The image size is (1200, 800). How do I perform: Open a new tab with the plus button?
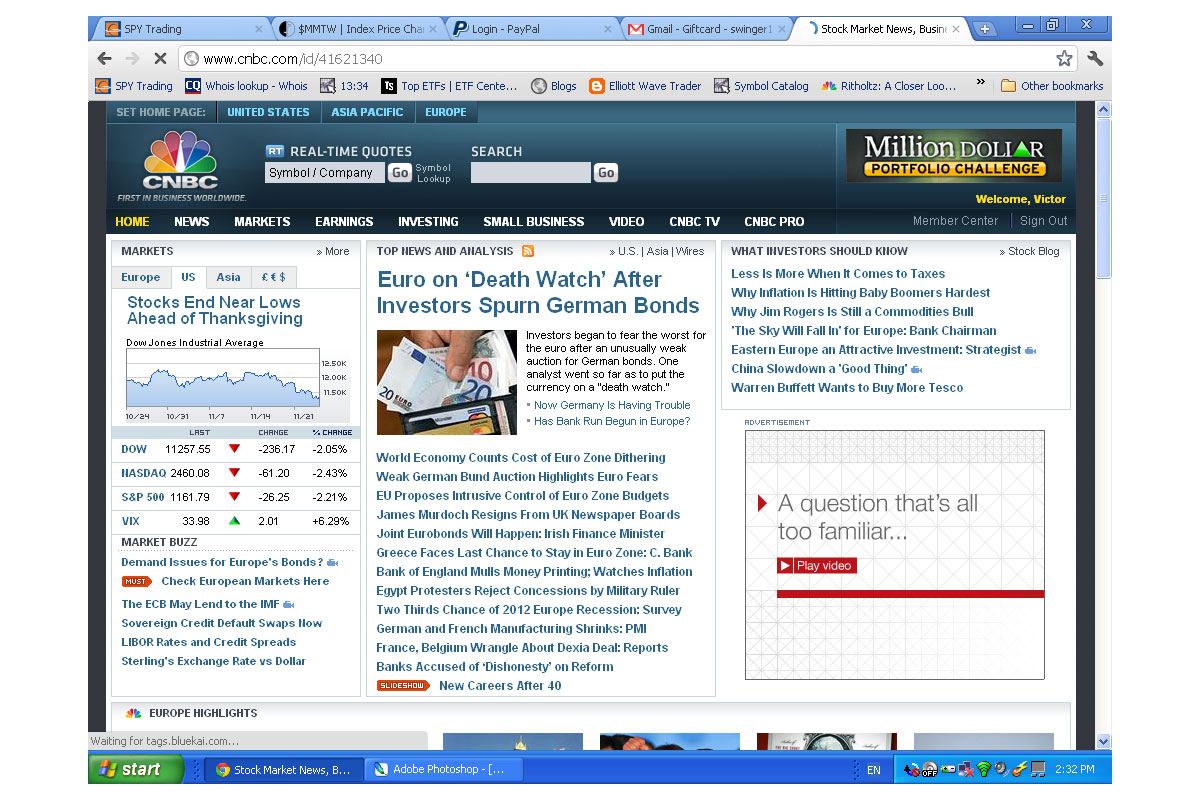(x=984, y=29)
